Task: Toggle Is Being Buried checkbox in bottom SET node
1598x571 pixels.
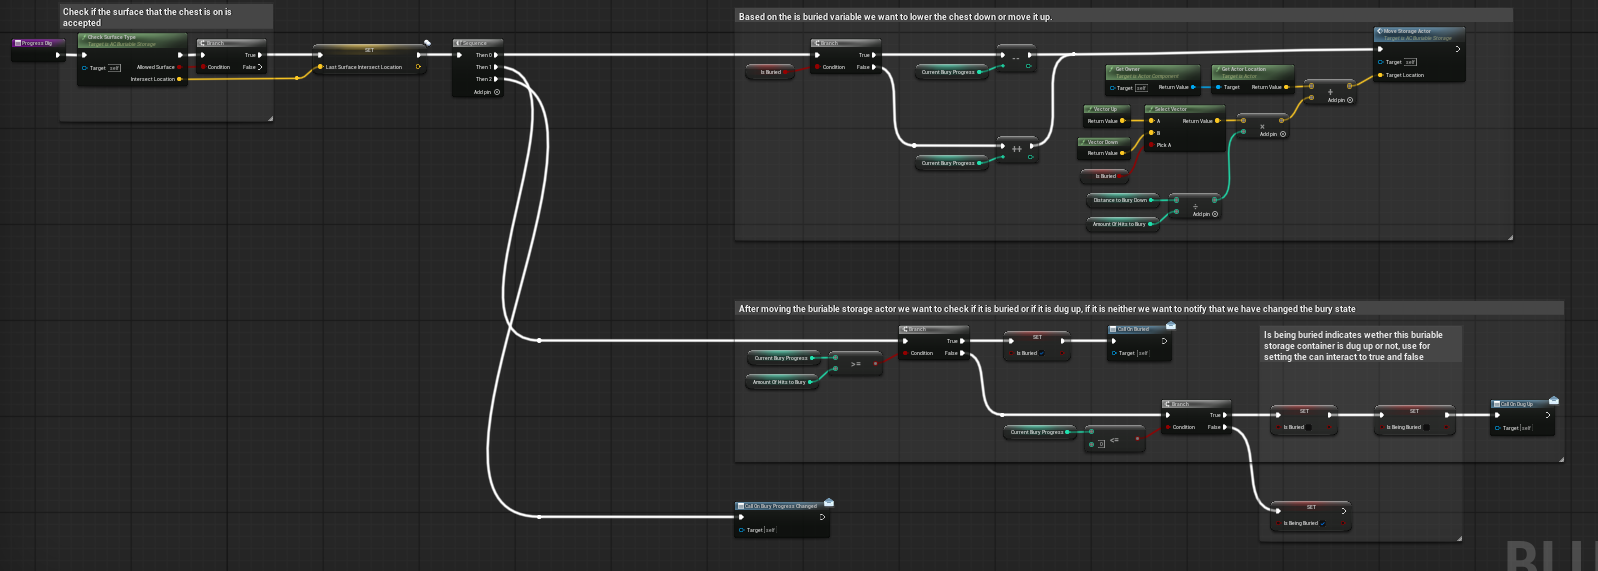Action: coord(1323,523)
